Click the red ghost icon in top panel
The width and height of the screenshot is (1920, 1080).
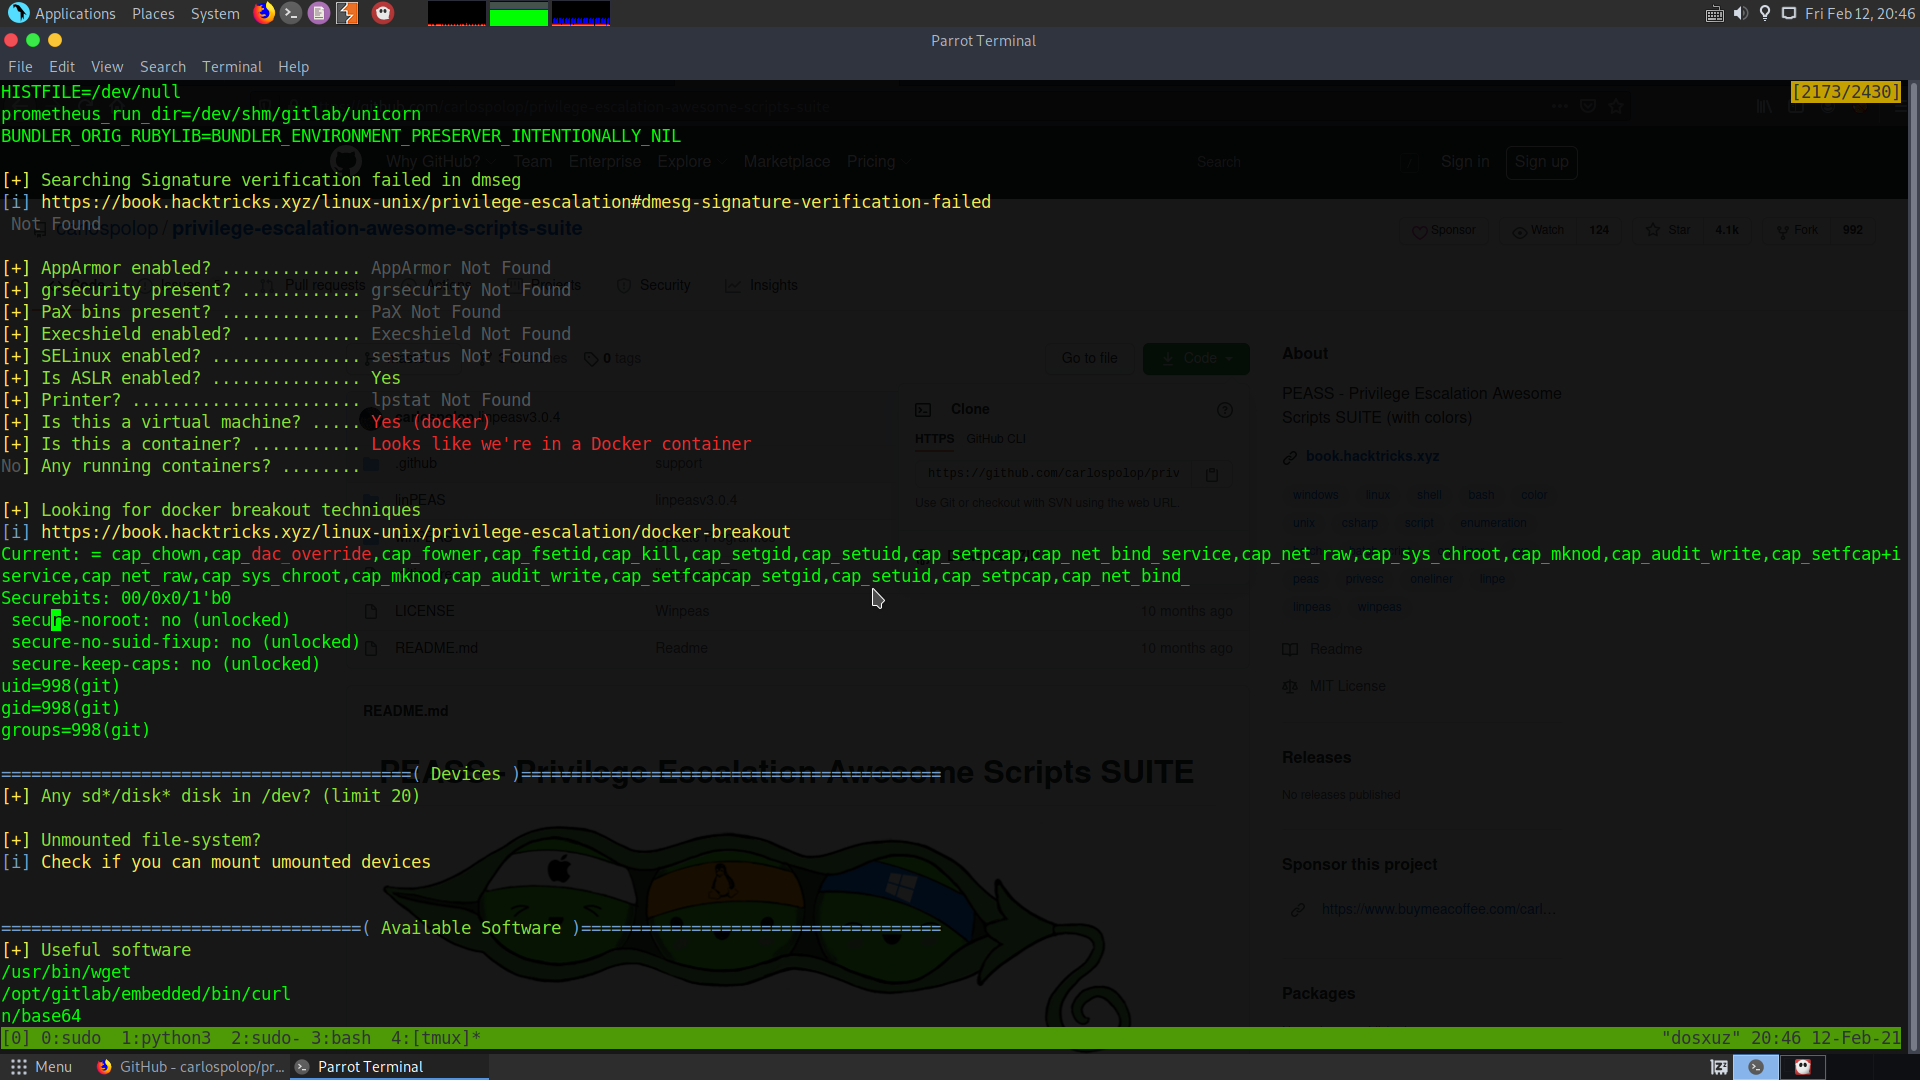point(383,13)
